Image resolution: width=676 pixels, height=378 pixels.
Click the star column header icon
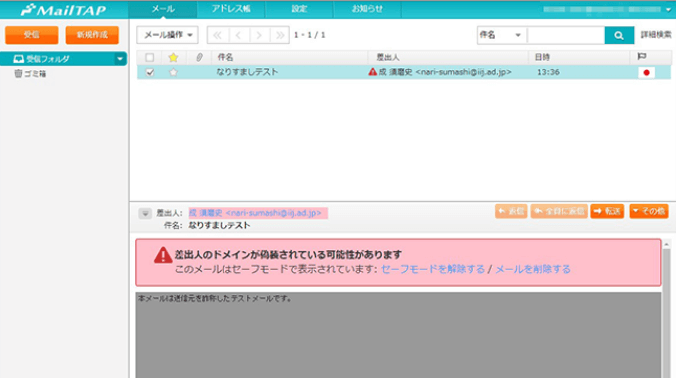pyautogui.click(x=173, y=57)
